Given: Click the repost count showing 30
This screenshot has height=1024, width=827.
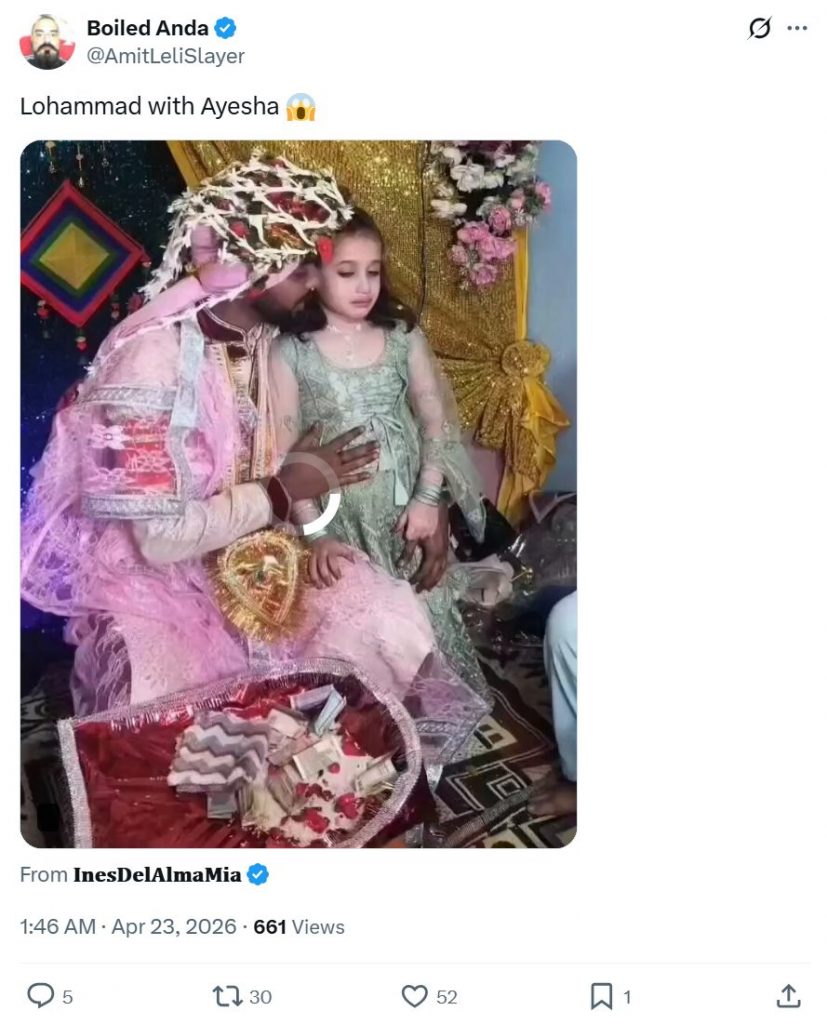Looking at the screenshot, I should 260,996.
